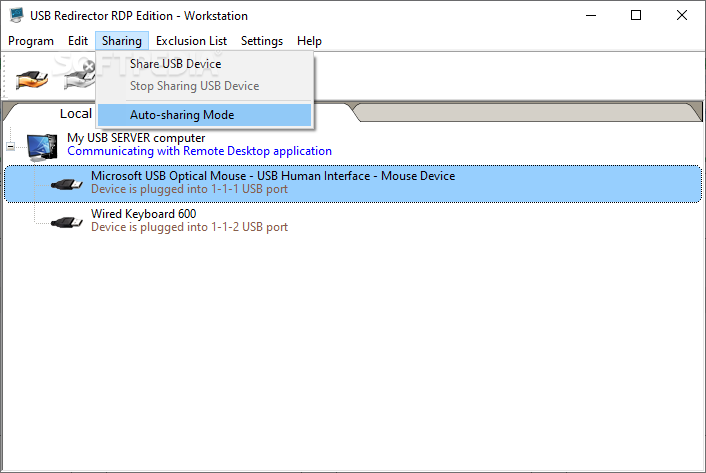The width and height of the screenshot is (706, 473).
Task: Click the USB plug icon beside Optical Mouse
Action: pyautogui.click(x=67, y=184)
